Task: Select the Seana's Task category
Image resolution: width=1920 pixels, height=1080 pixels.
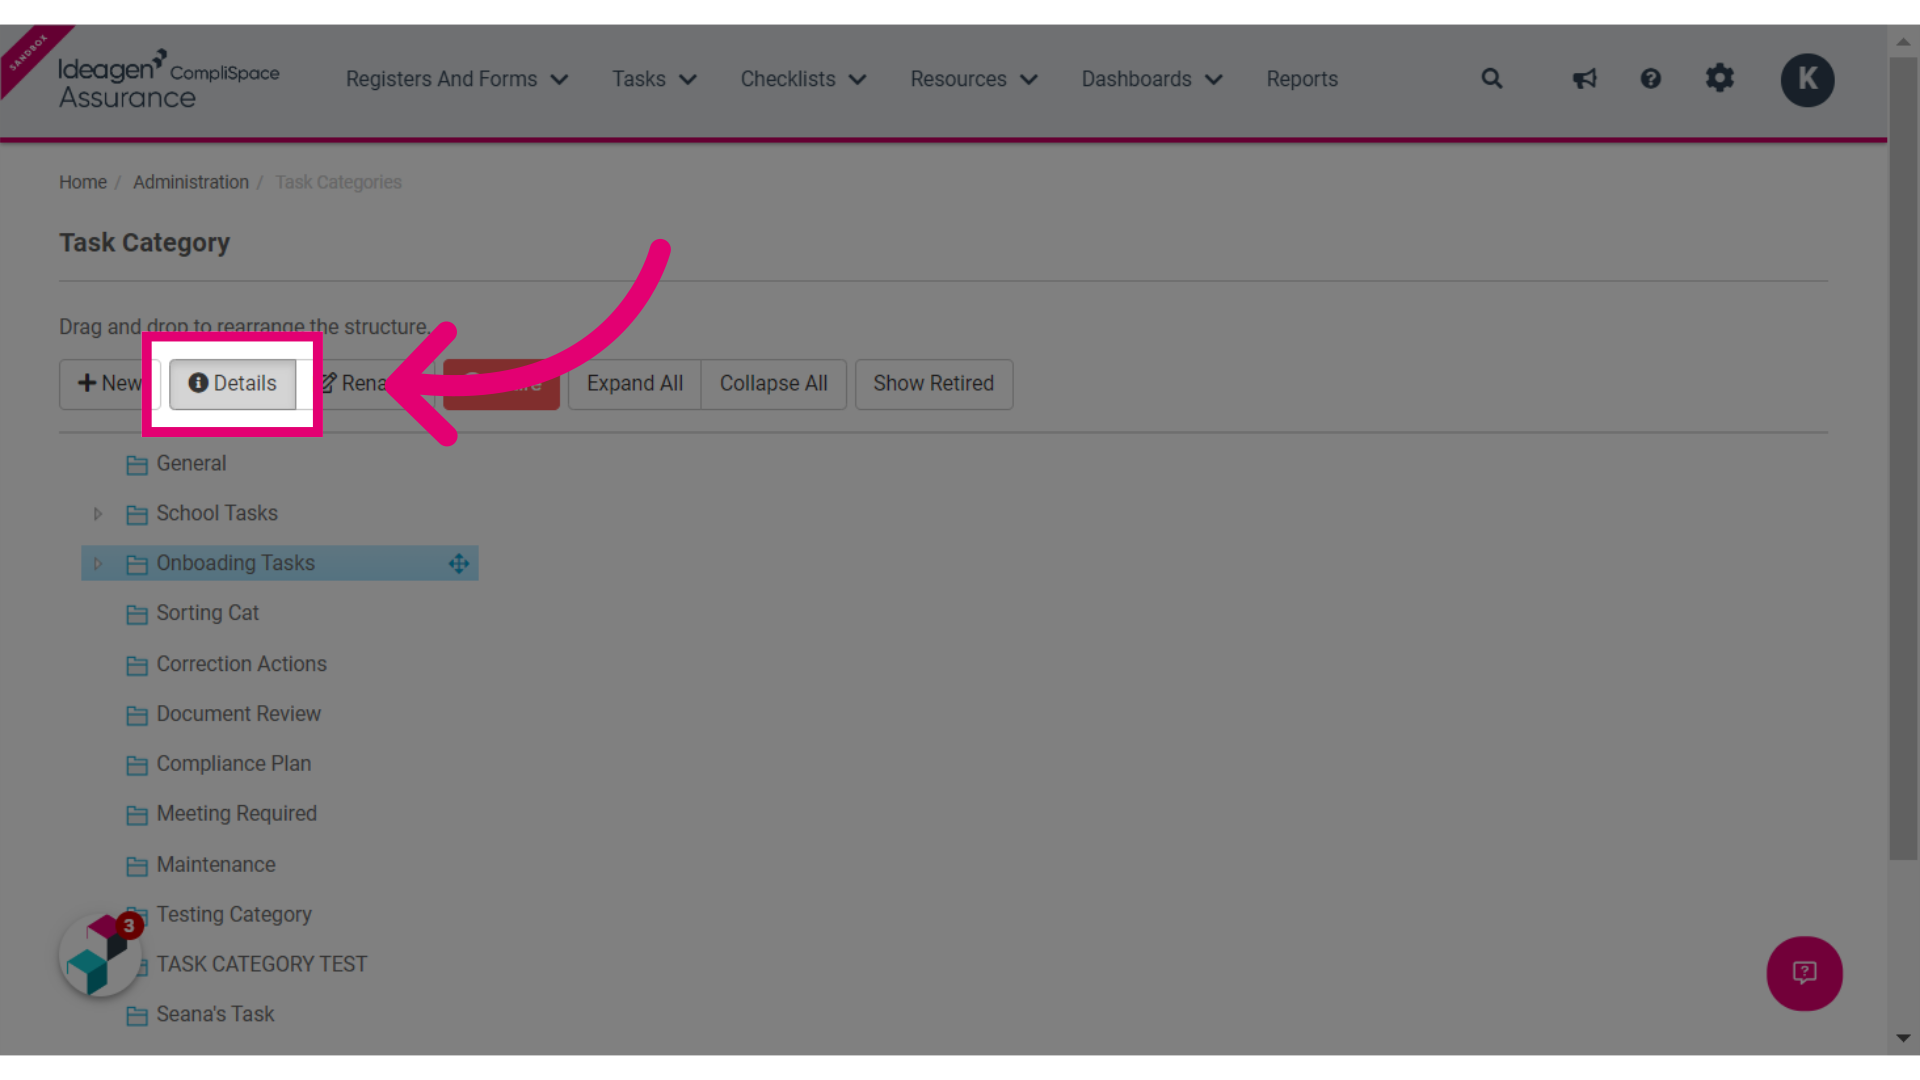Action: pos(215,1015)
